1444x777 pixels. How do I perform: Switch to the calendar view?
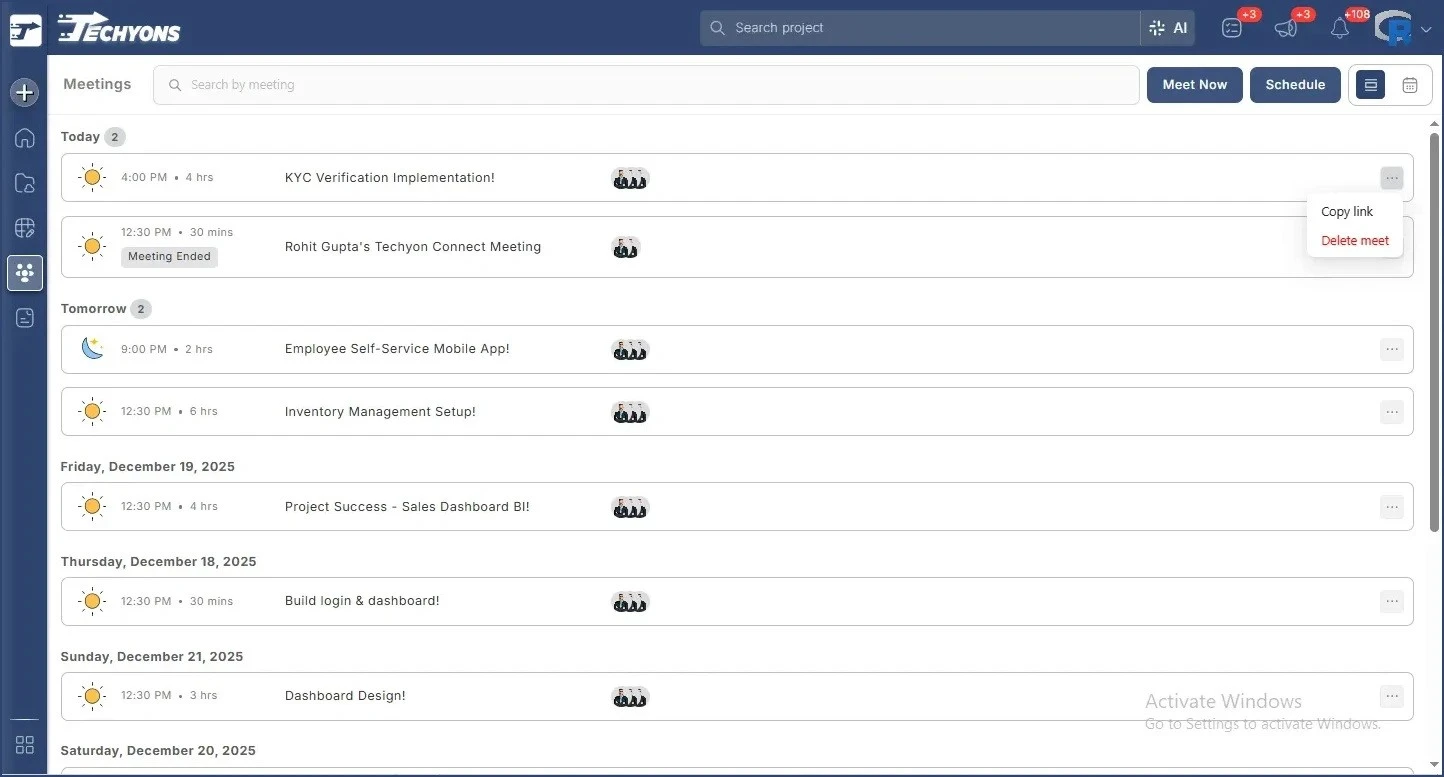click(x=1410, y=85)
